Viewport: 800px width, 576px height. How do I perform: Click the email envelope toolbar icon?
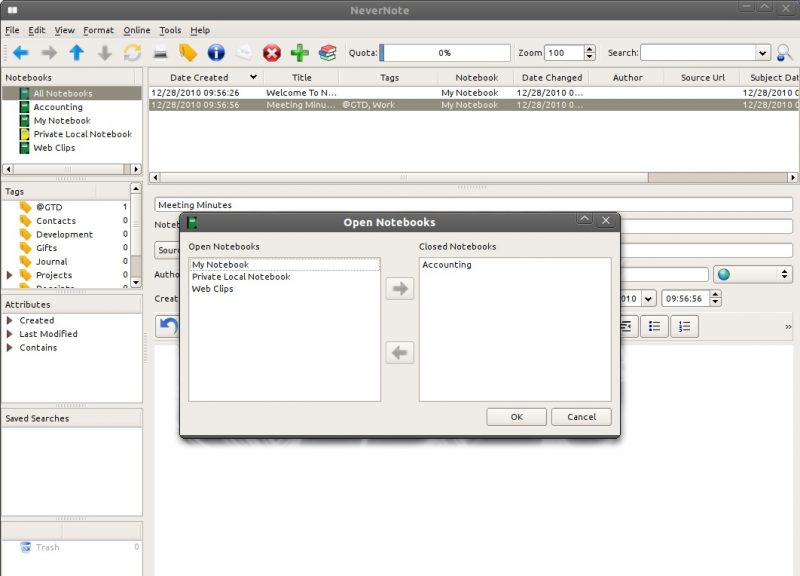point(244,53)
